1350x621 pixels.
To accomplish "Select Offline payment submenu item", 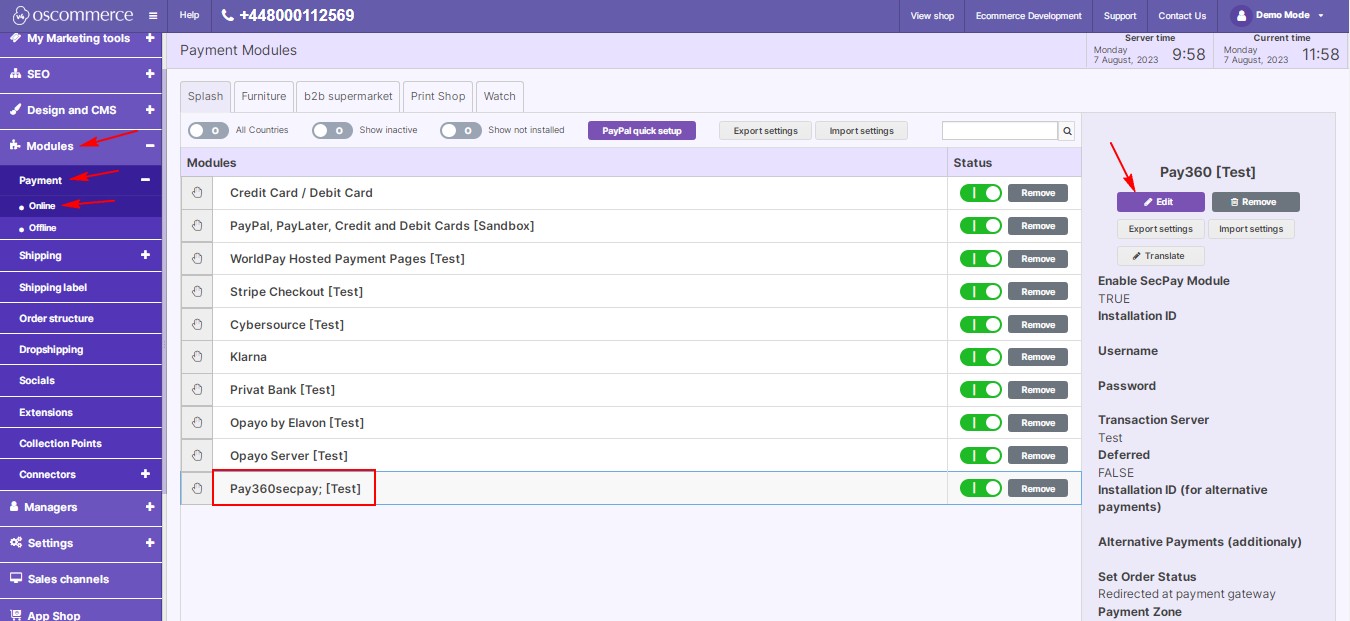I will pyautogui.click(x=43, y=228).
